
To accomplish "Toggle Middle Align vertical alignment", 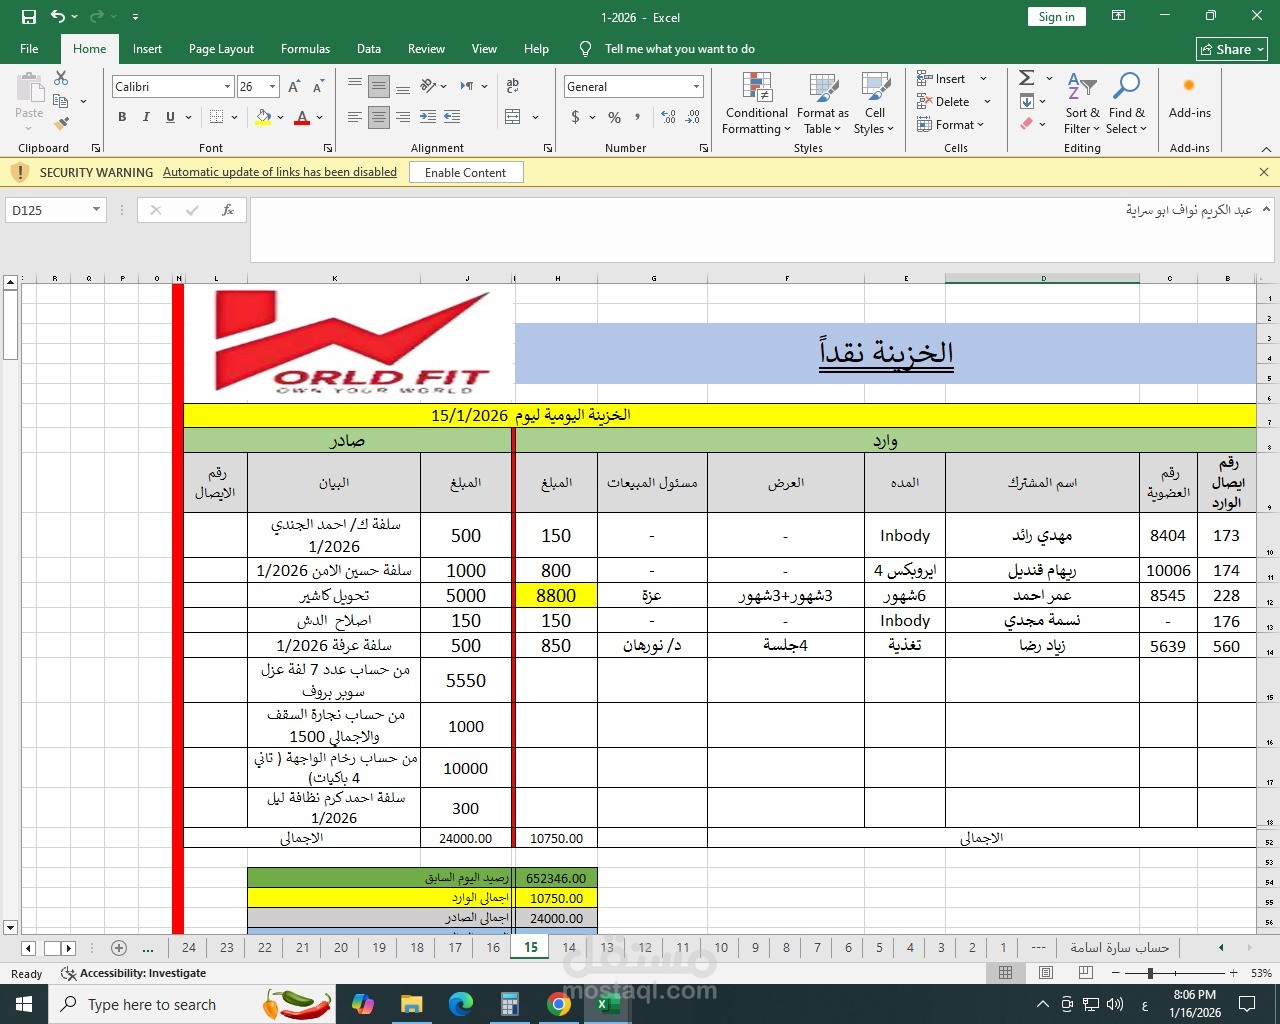I will point(379,87).
